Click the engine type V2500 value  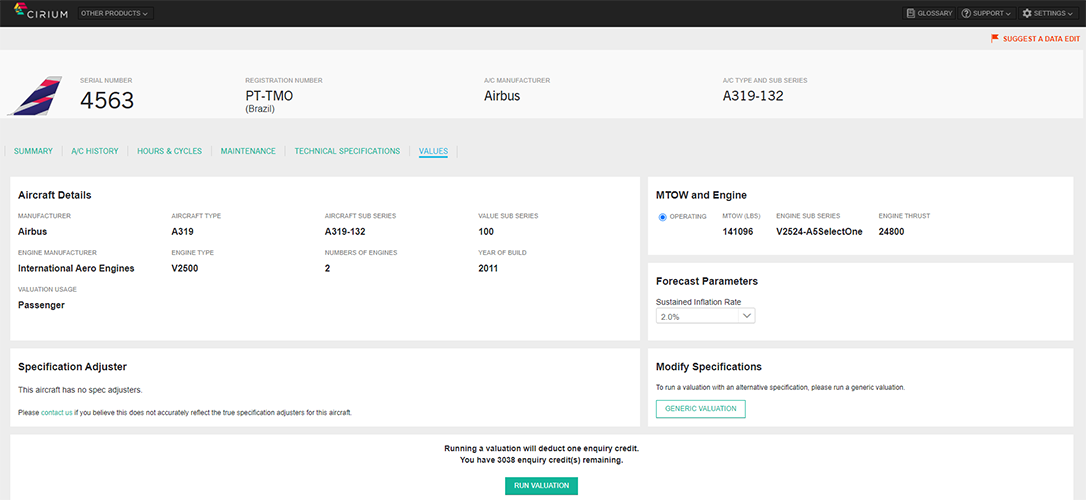186,269
